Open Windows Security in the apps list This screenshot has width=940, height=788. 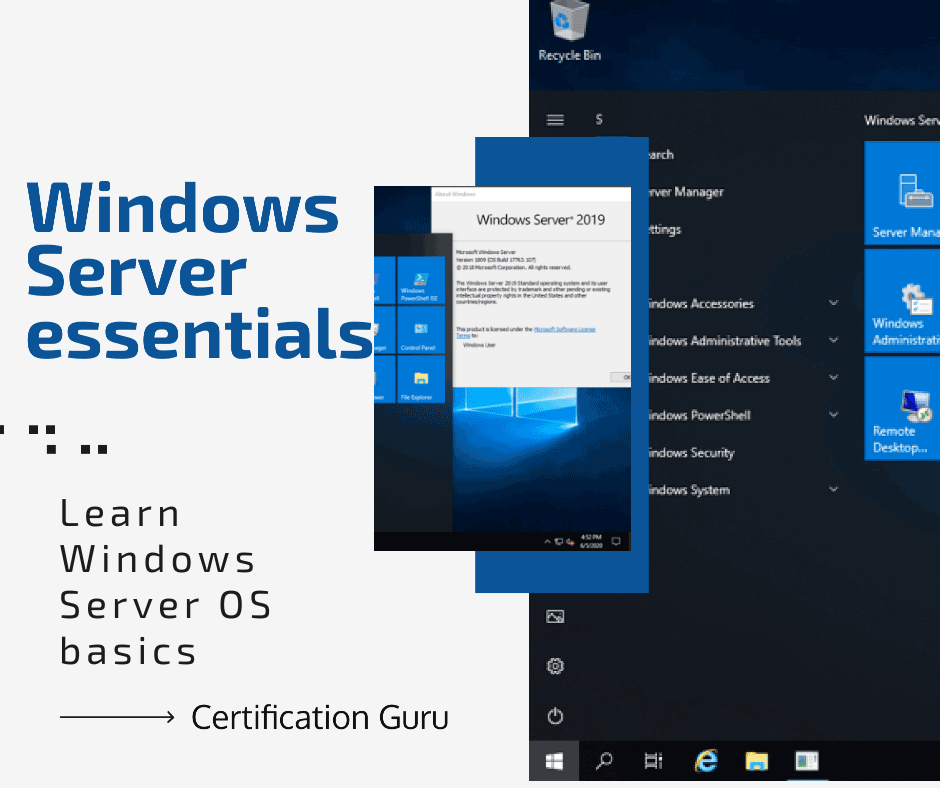(x=692, y=453)
